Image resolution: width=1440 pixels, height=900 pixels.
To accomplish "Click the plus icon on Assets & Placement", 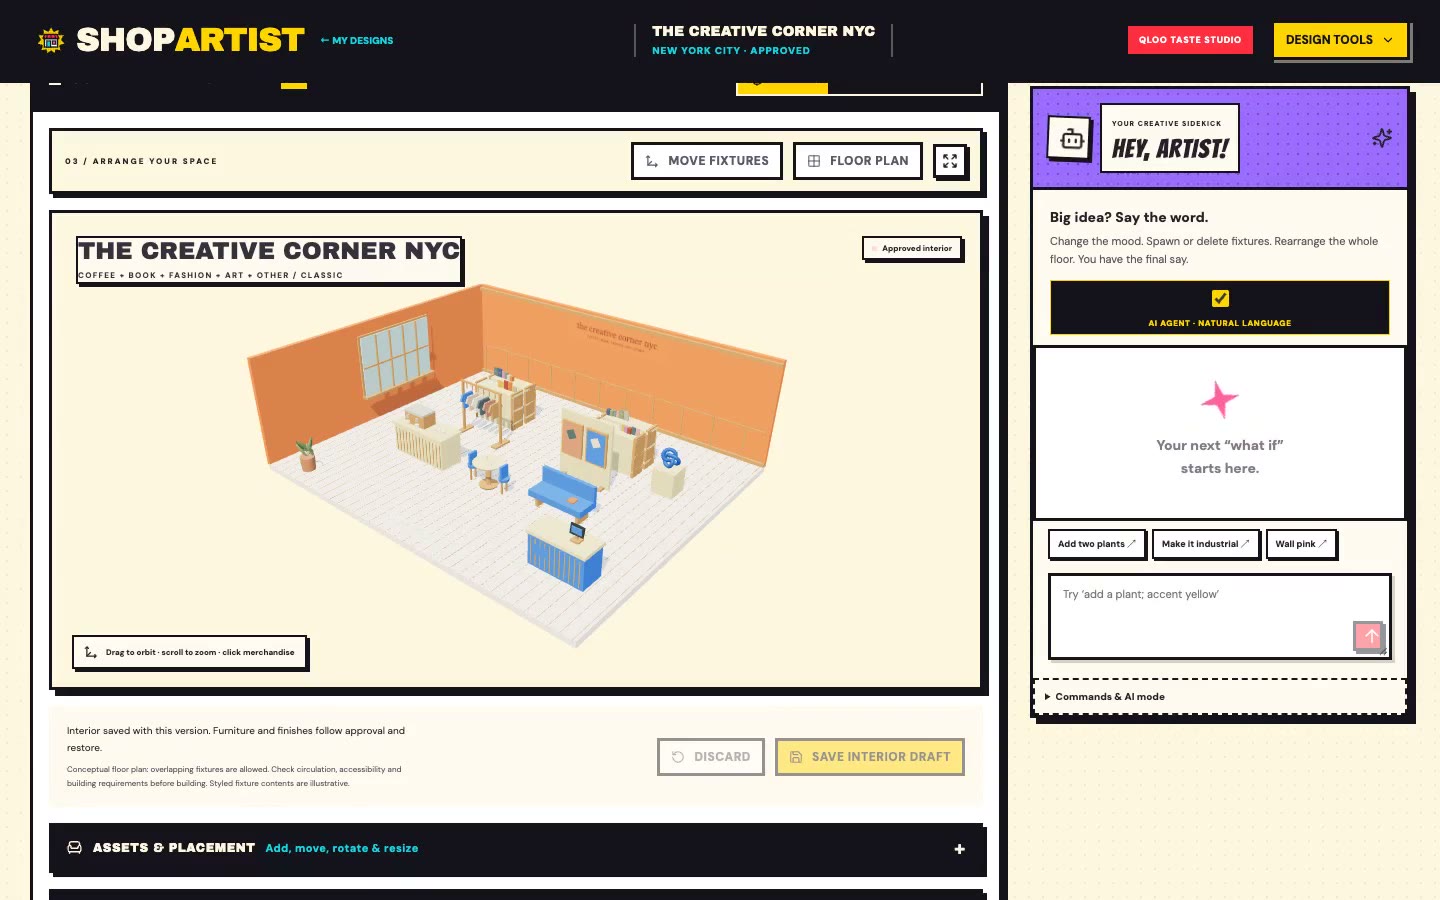I will (960, 849).
